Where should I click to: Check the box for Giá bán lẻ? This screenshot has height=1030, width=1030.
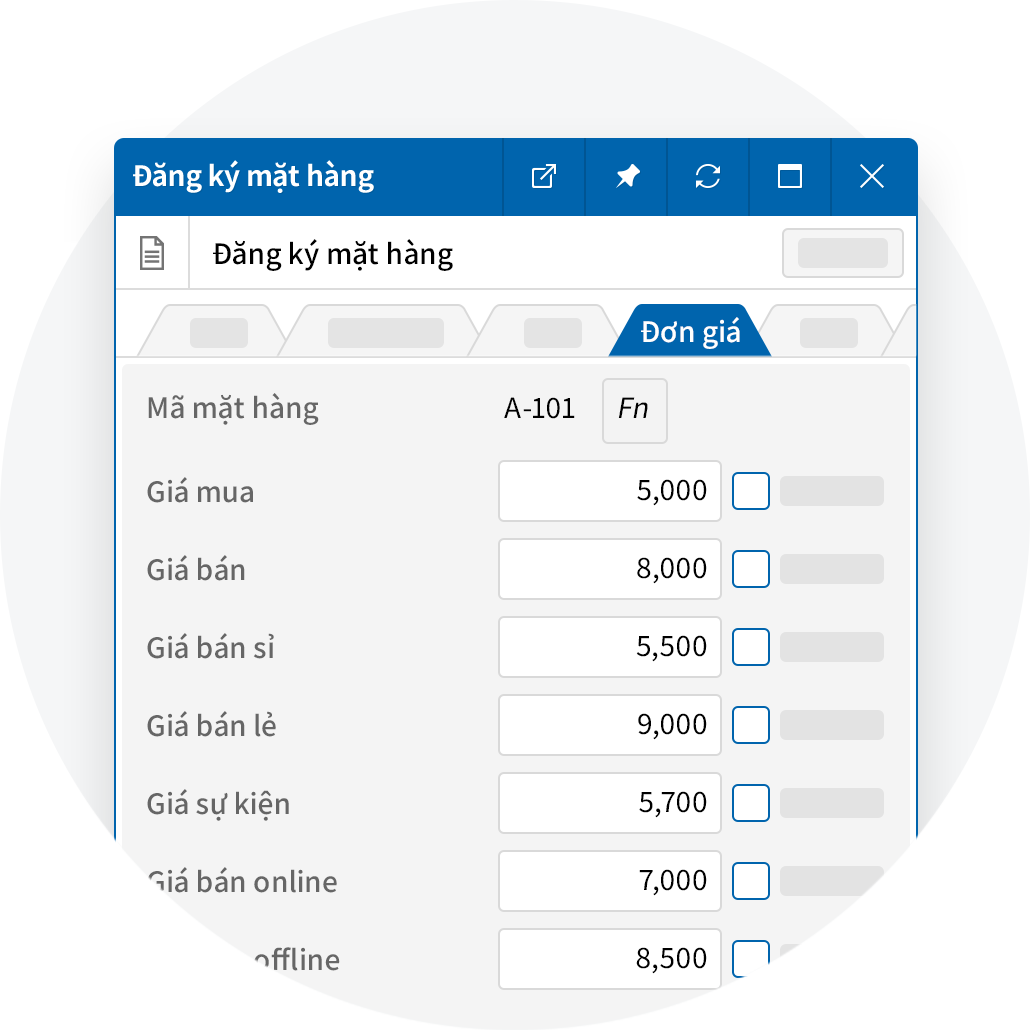(x=751, y=725)
